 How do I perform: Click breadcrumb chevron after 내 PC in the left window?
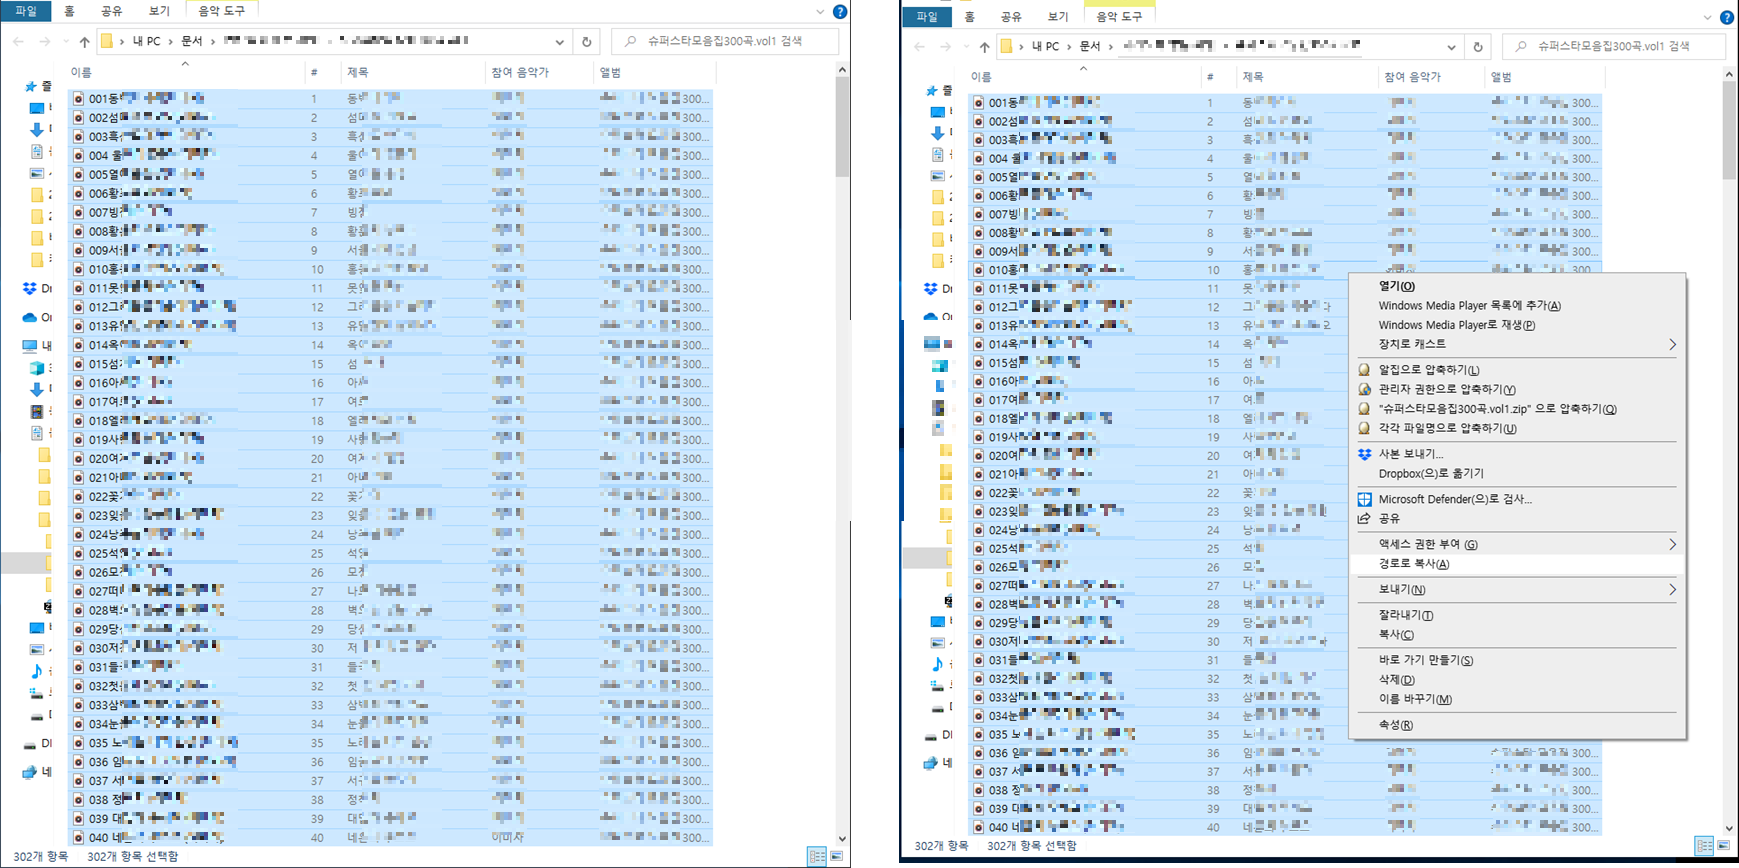coord(170,42)
